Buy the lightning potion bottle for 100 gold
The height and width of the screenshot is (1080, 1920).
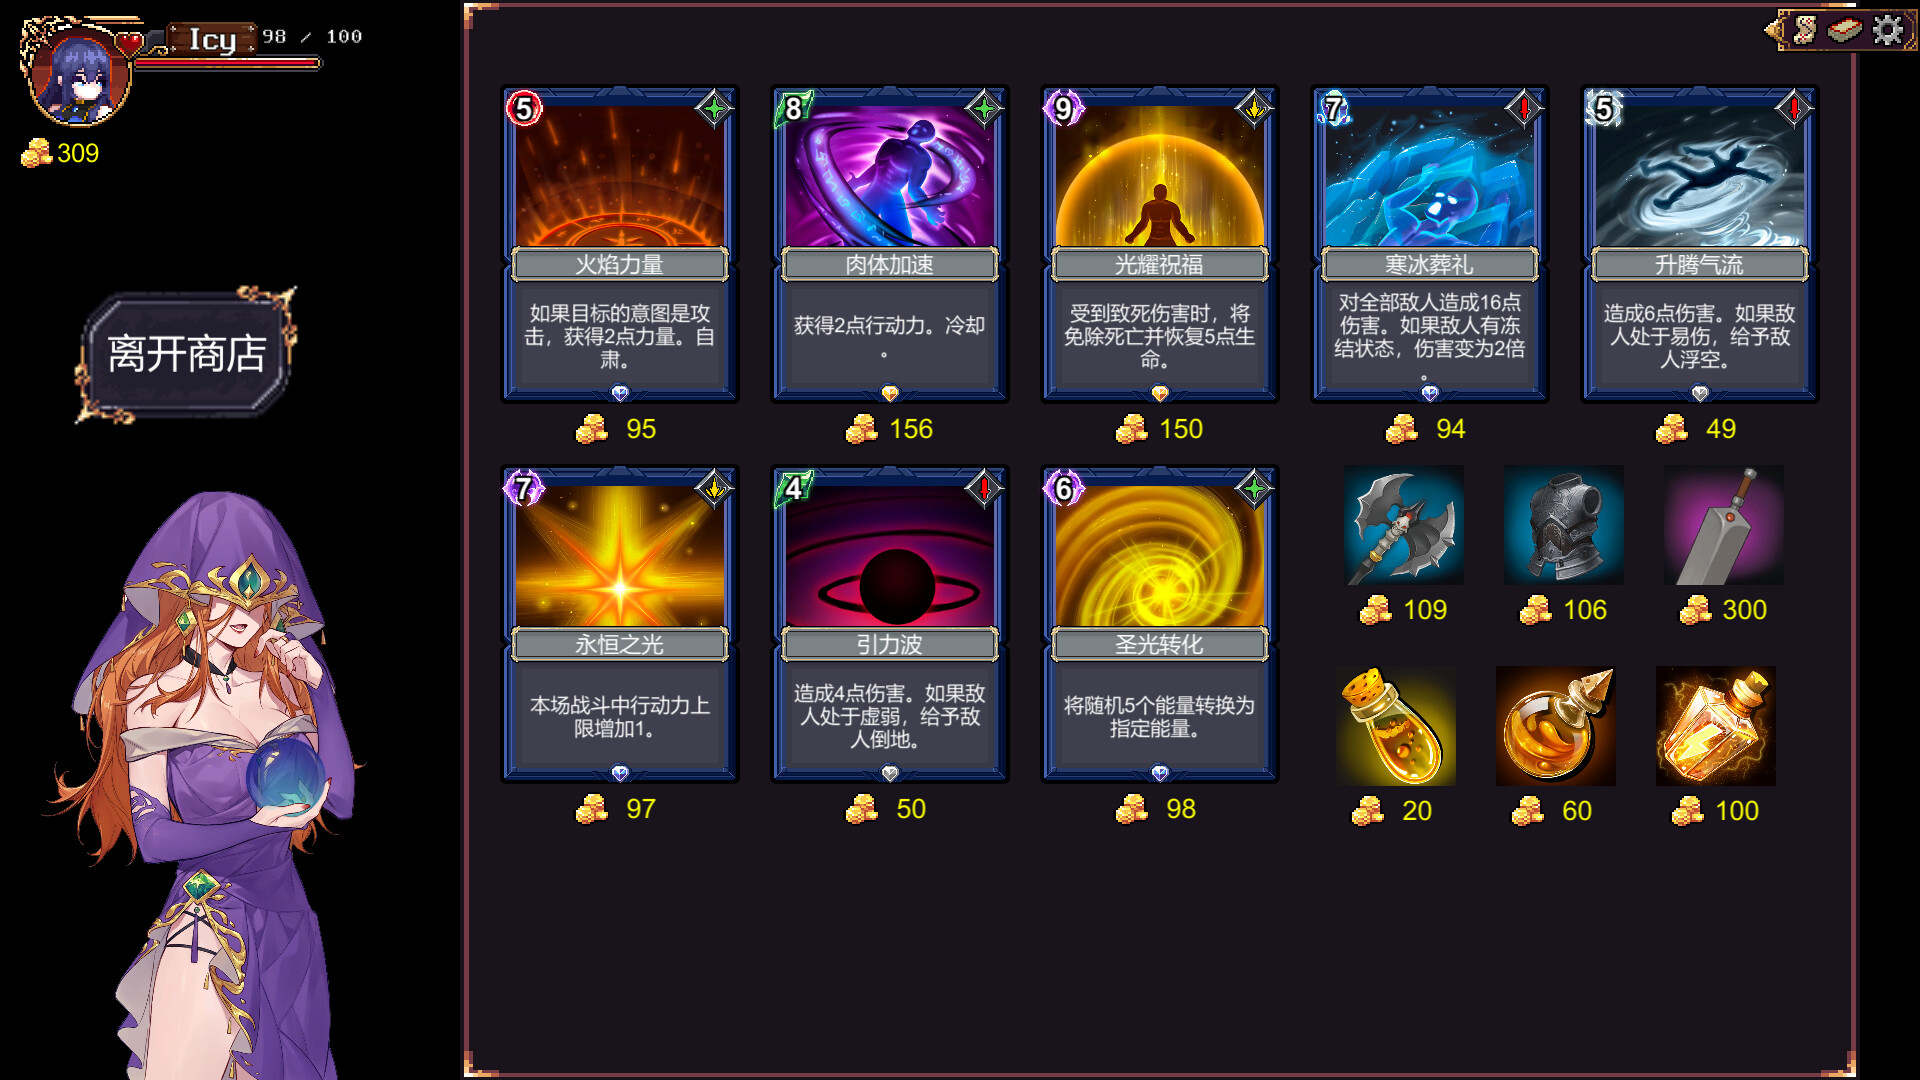tap(1716, 726)
